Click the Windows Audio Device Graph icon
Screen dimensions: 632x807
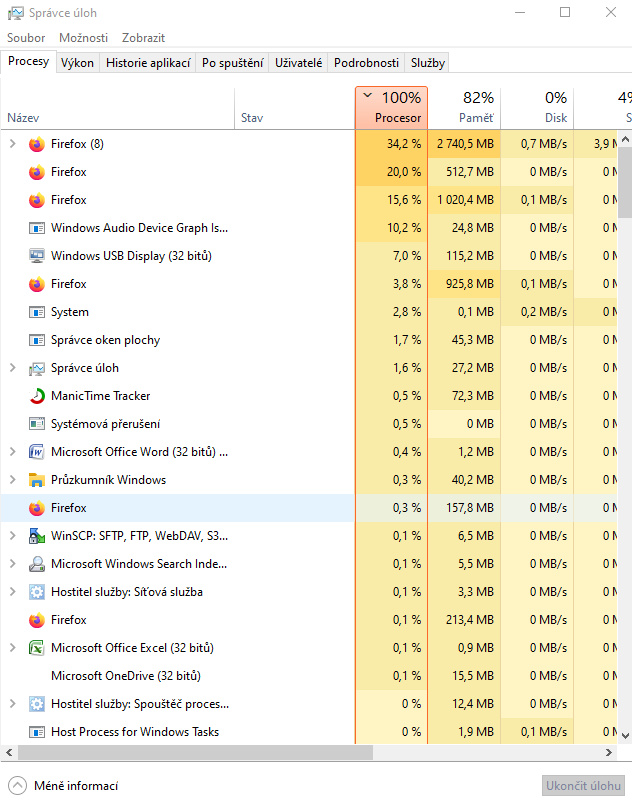[x=37, y=228]
